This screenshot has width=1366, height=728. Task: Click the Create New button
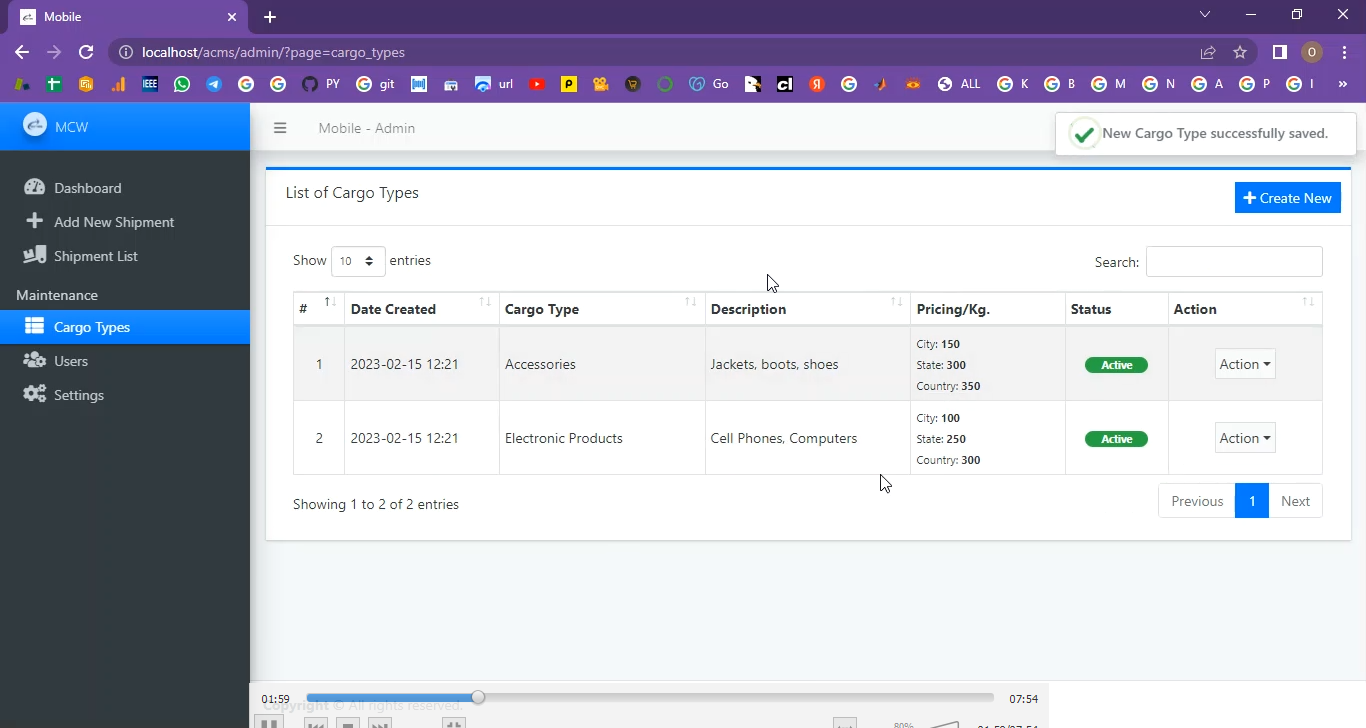point(1287,198)
